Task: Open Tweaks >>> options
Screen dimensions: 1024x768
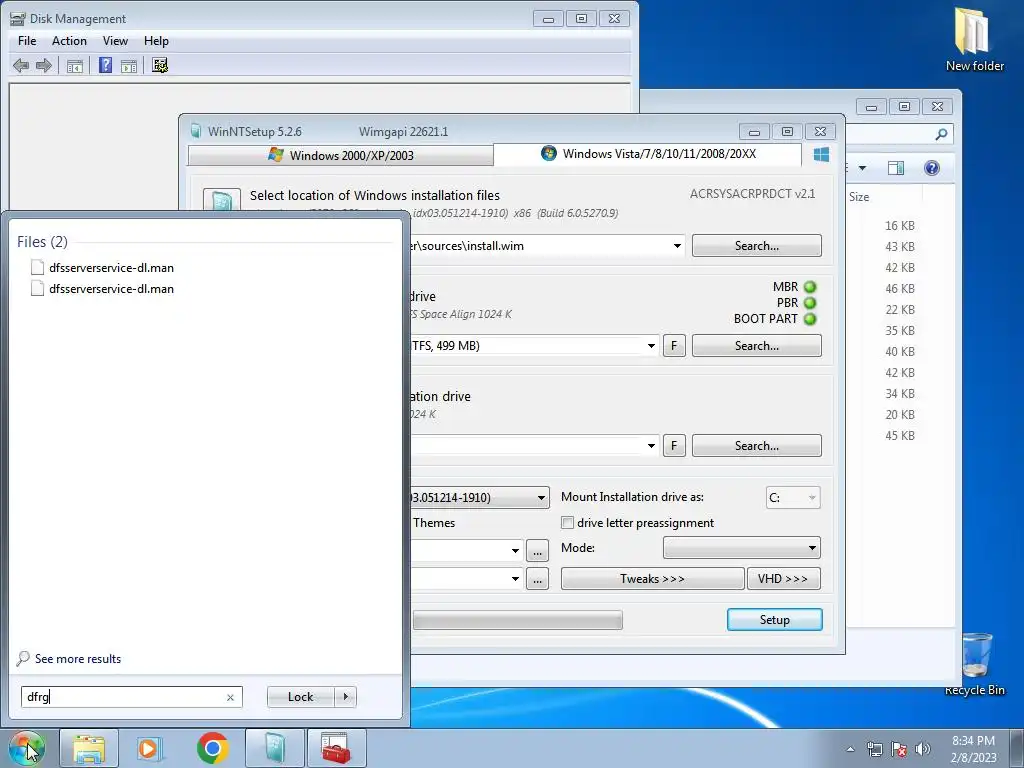Action: (652, 579)
